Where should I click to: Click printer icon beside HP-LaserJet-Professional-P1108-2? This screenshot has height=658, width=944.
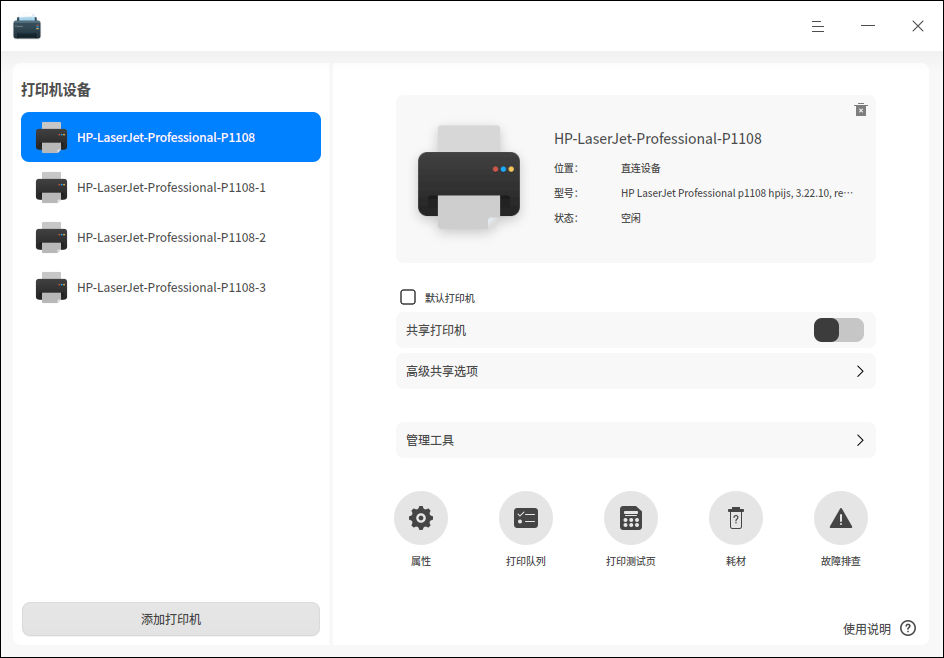click(x=51, y=237)
